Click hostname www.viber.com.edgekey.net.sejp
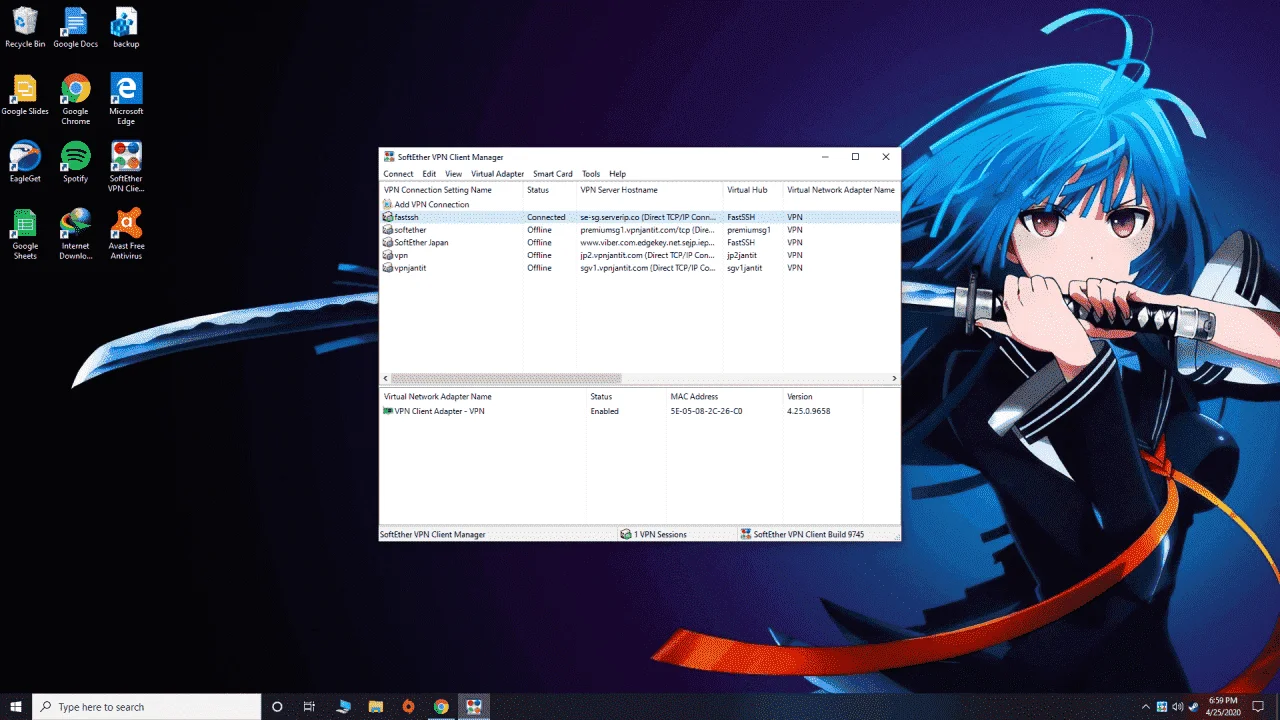Screen dimensions: 1280x720 pos(648,242)
